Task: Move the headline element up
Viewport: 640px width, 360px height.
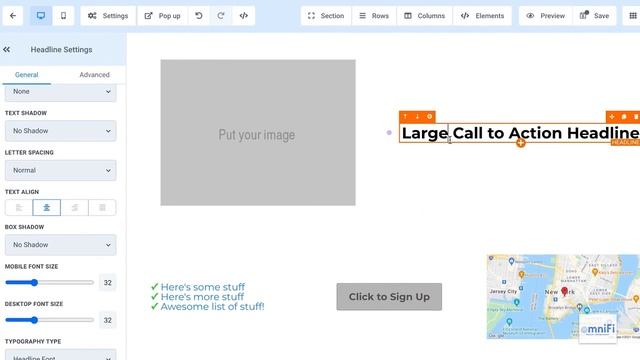Action: click(x=405, y=117)
